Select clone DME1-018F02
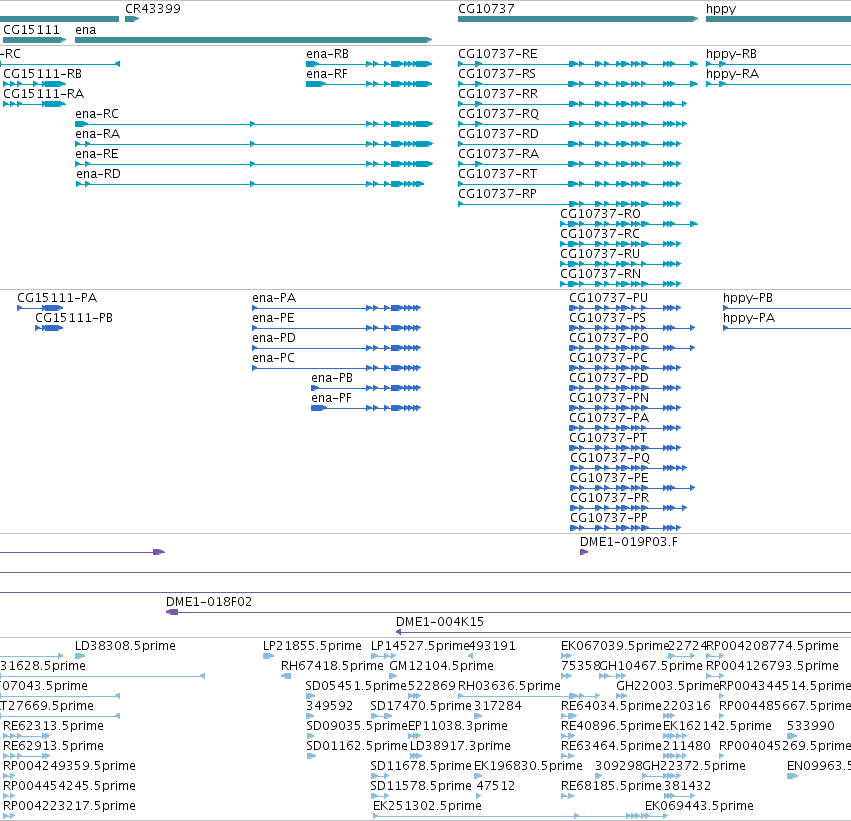Image resolution: width=851 pixels, height=821 pixels. (508, 613)
